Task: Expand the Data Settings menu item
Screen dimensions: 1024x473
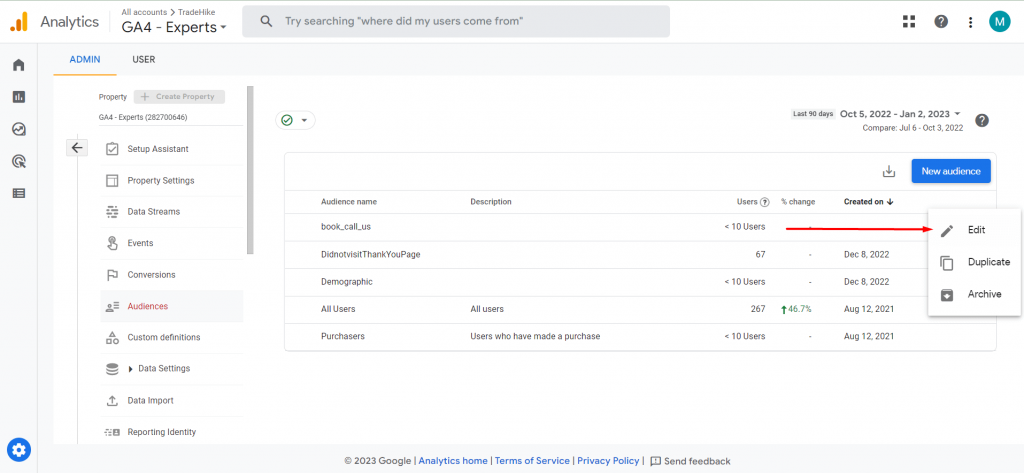Action: (163, 368)
